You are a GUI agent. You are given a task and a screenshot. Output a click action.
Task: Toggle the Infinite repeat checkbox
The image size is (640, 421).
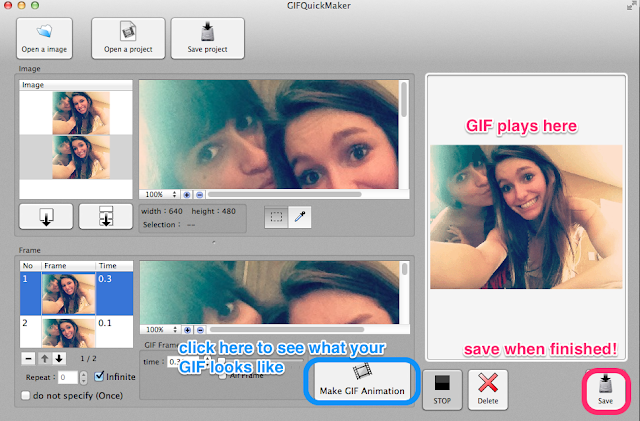pos(99,376)
